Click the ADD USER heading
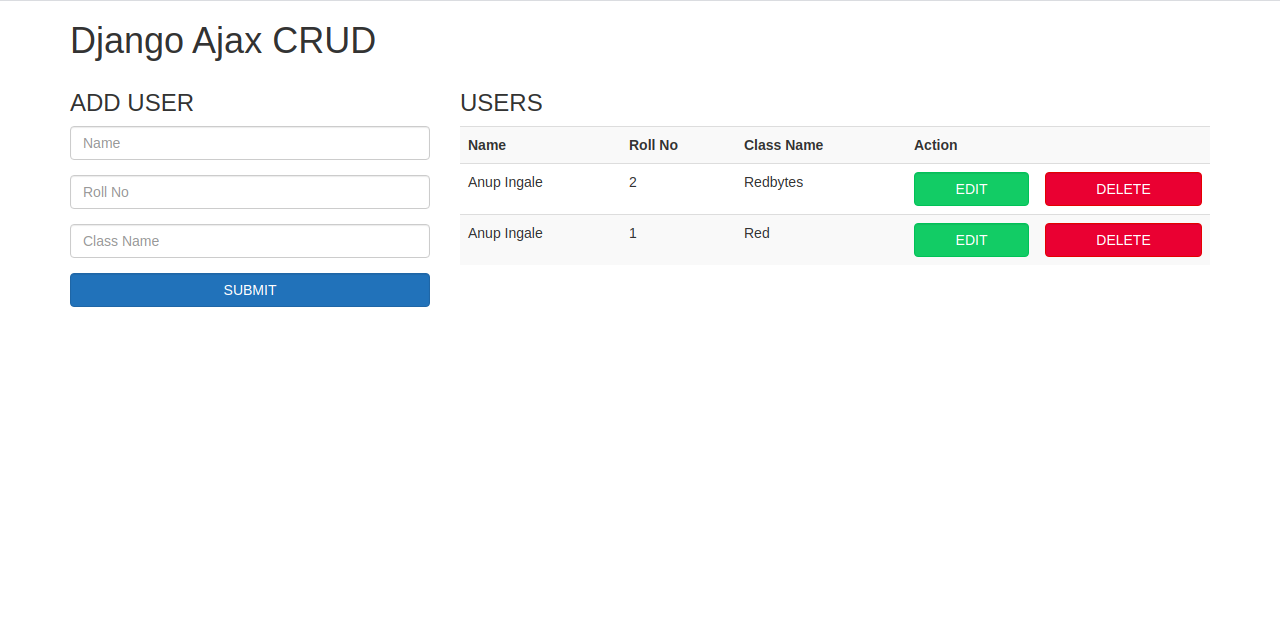 (132, 103)
